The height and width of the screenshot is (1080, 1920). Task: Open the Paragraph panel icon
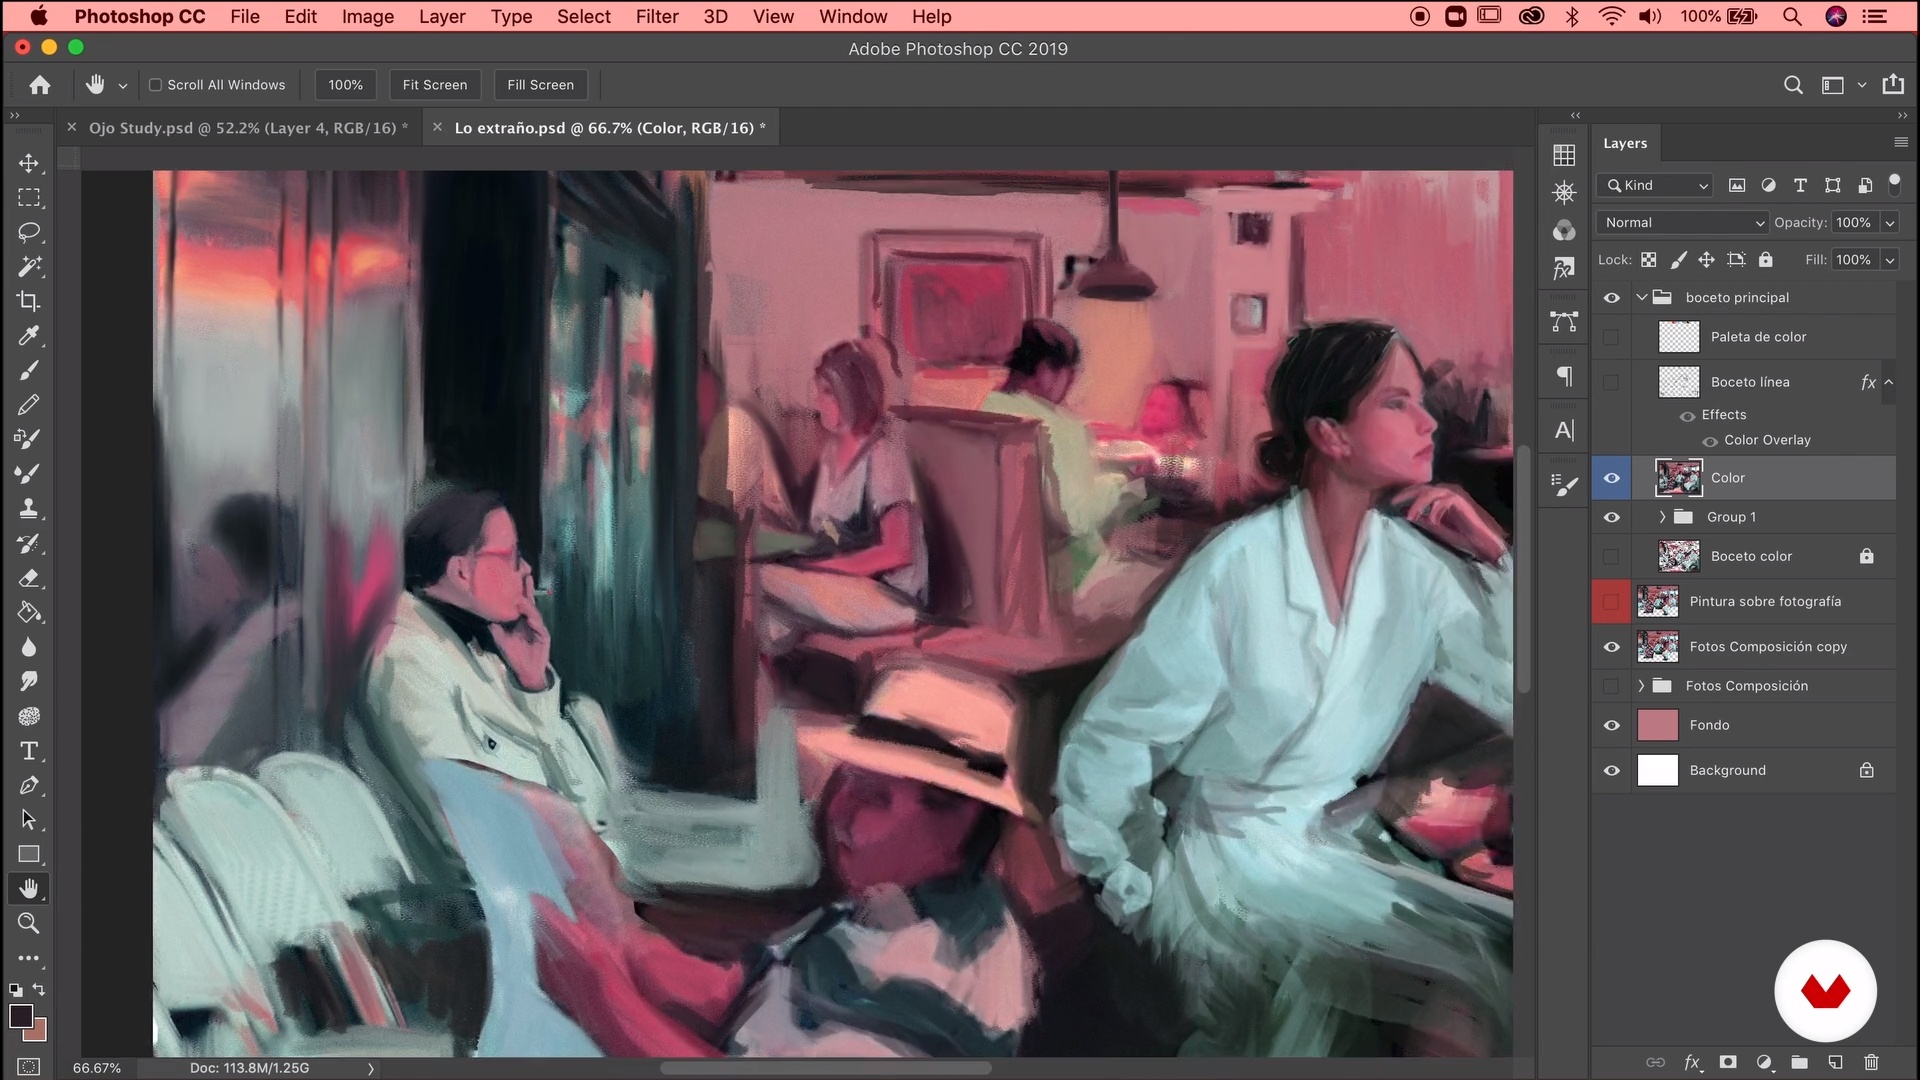[x=1564, y=377]
